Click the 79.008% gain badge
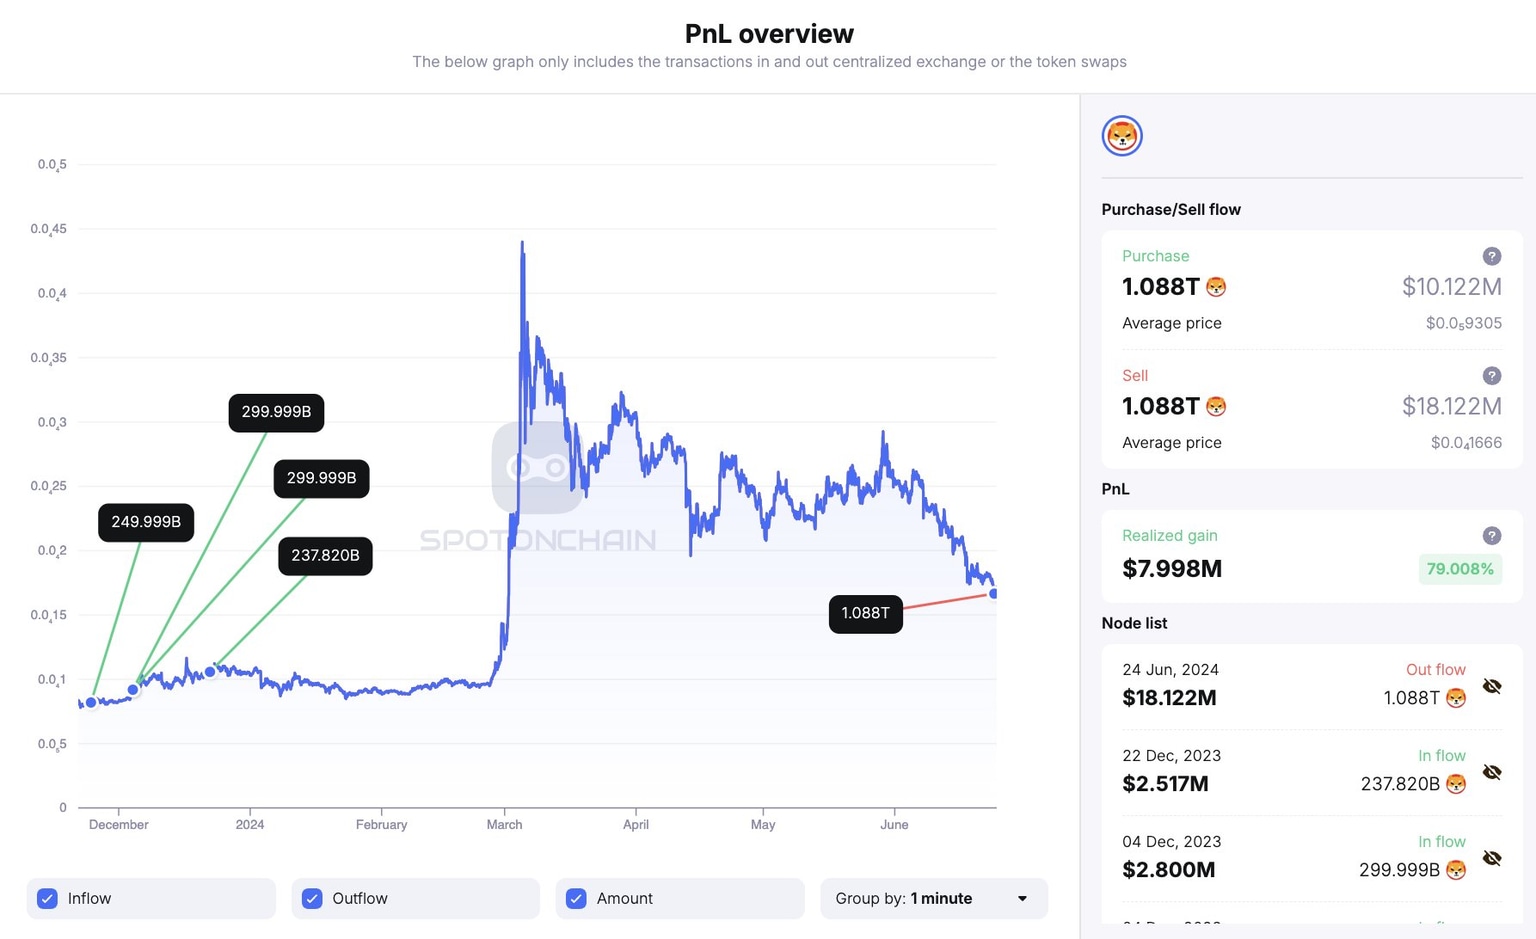The width and height of the screenshot is (1536, 939). [1459, 569]
